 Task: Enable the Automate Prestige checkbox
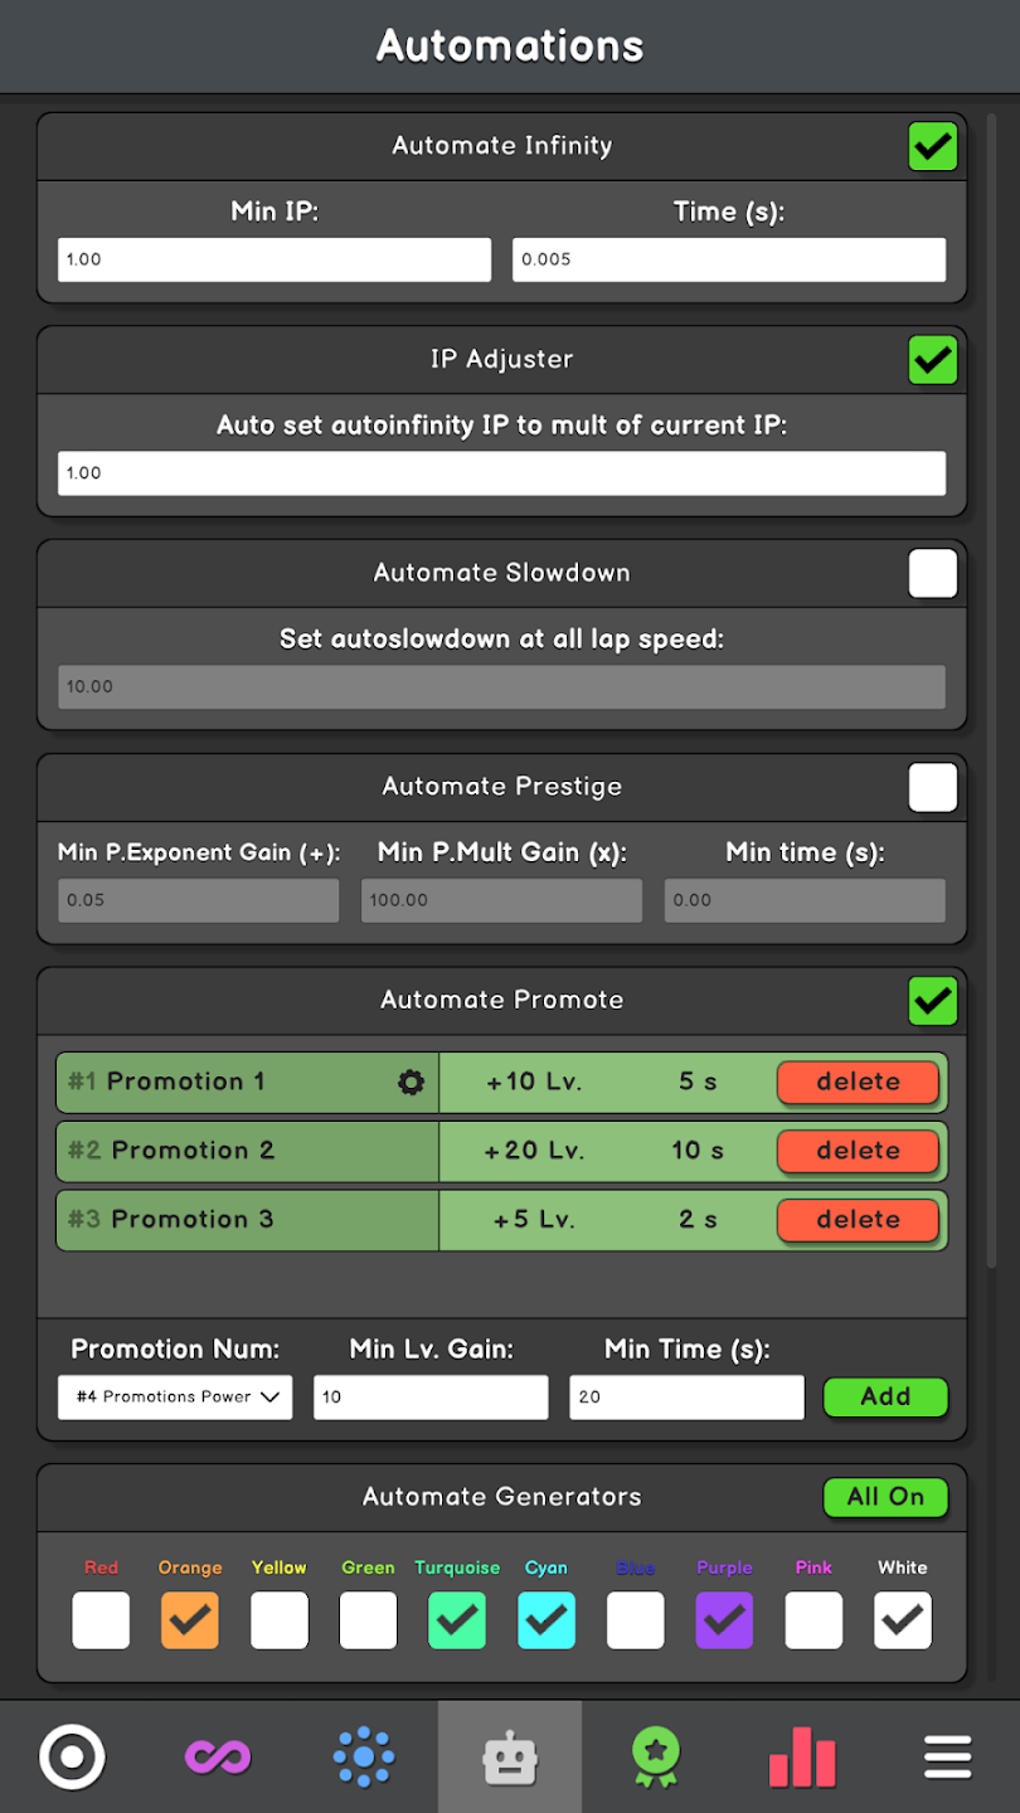tap(932, 787)
